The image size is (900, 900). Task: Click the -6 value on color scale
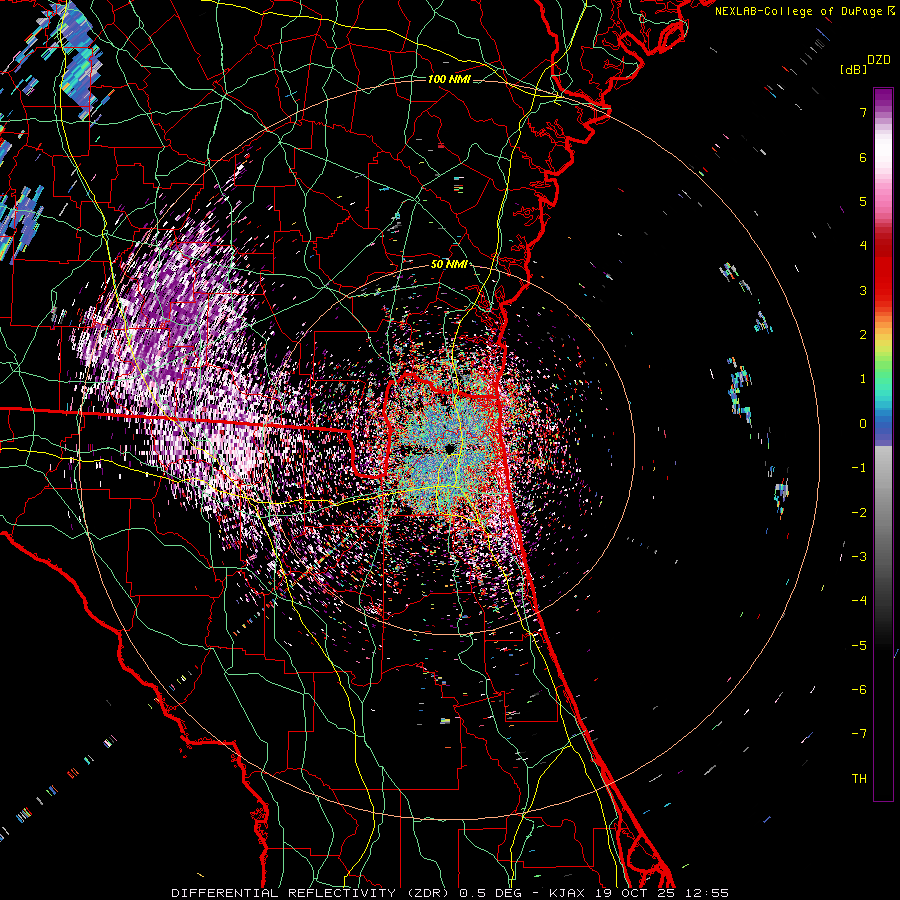coord(859,690)
